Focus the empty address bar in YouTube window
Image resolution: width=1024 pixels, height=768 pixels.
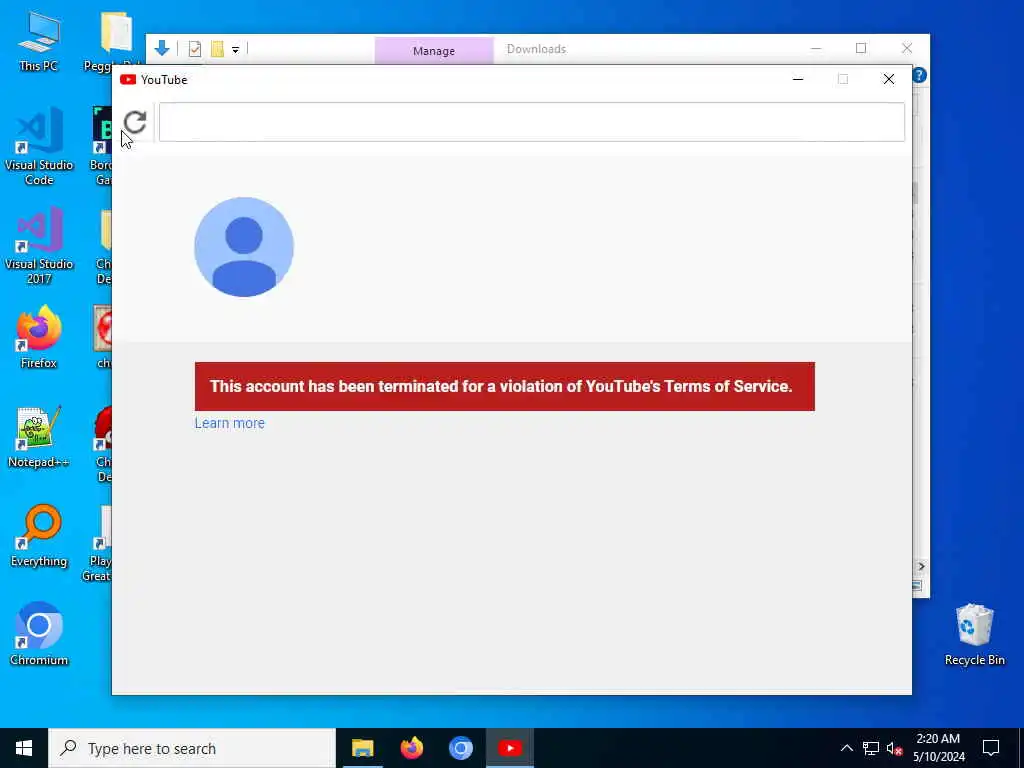[532, 122]
